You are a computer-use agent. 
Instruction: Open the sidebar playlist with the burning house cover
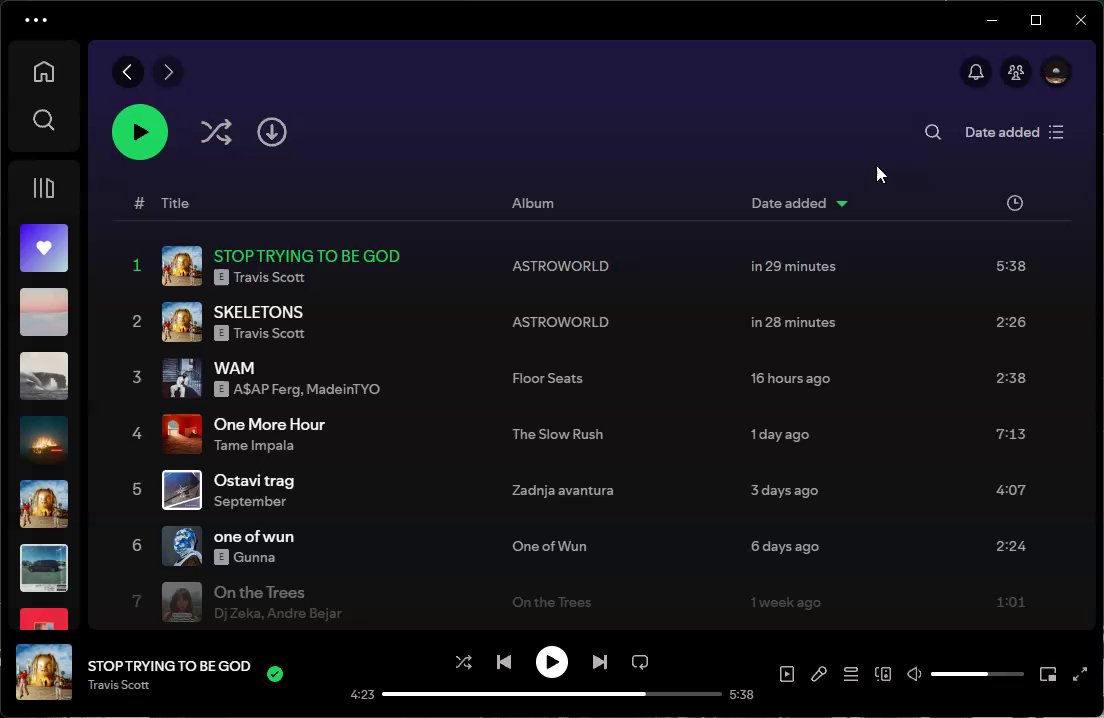44,440
